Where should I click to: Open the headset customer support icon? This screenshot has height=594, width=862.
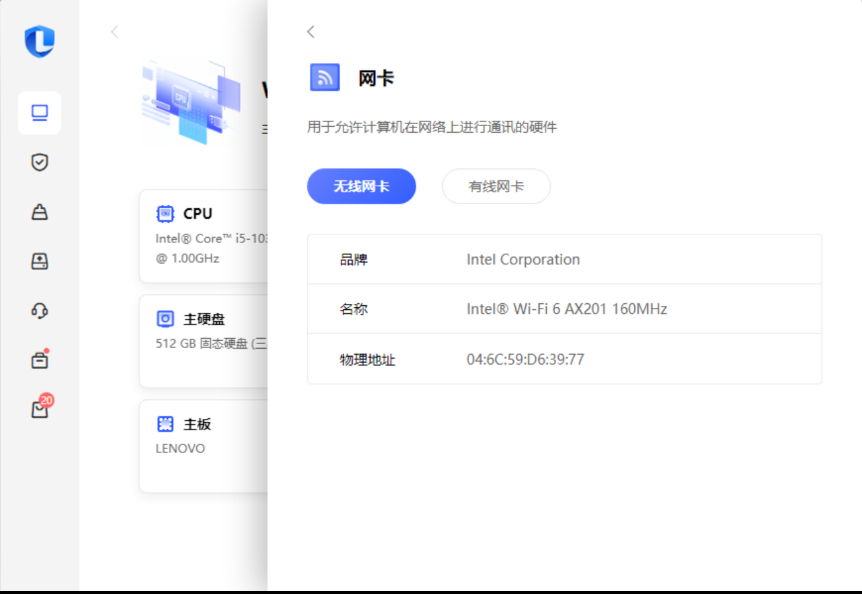[x=40, y=311]
